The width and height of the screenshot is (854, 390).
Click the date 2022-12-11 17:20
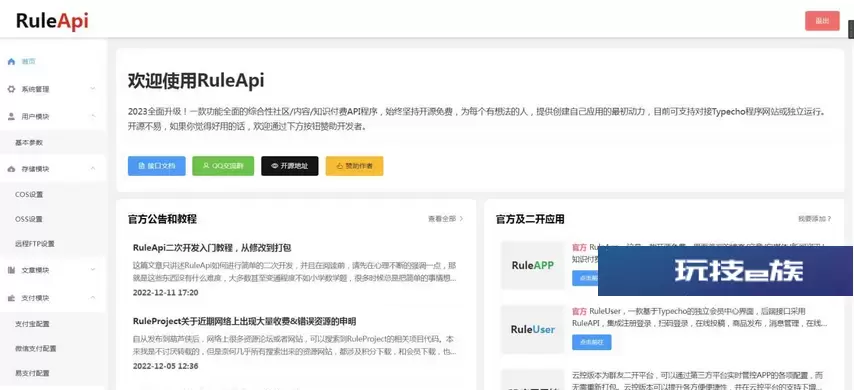click(166, 292)
